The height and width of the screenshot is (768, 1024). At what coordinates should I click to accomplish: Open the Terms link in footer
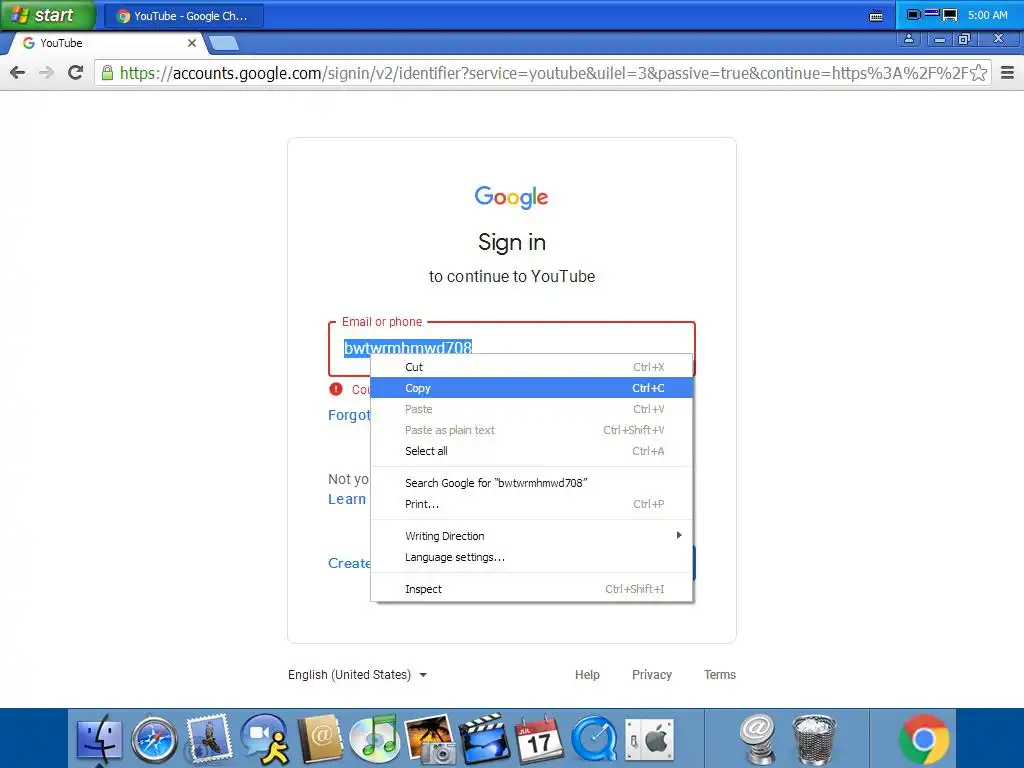point(720,675)
